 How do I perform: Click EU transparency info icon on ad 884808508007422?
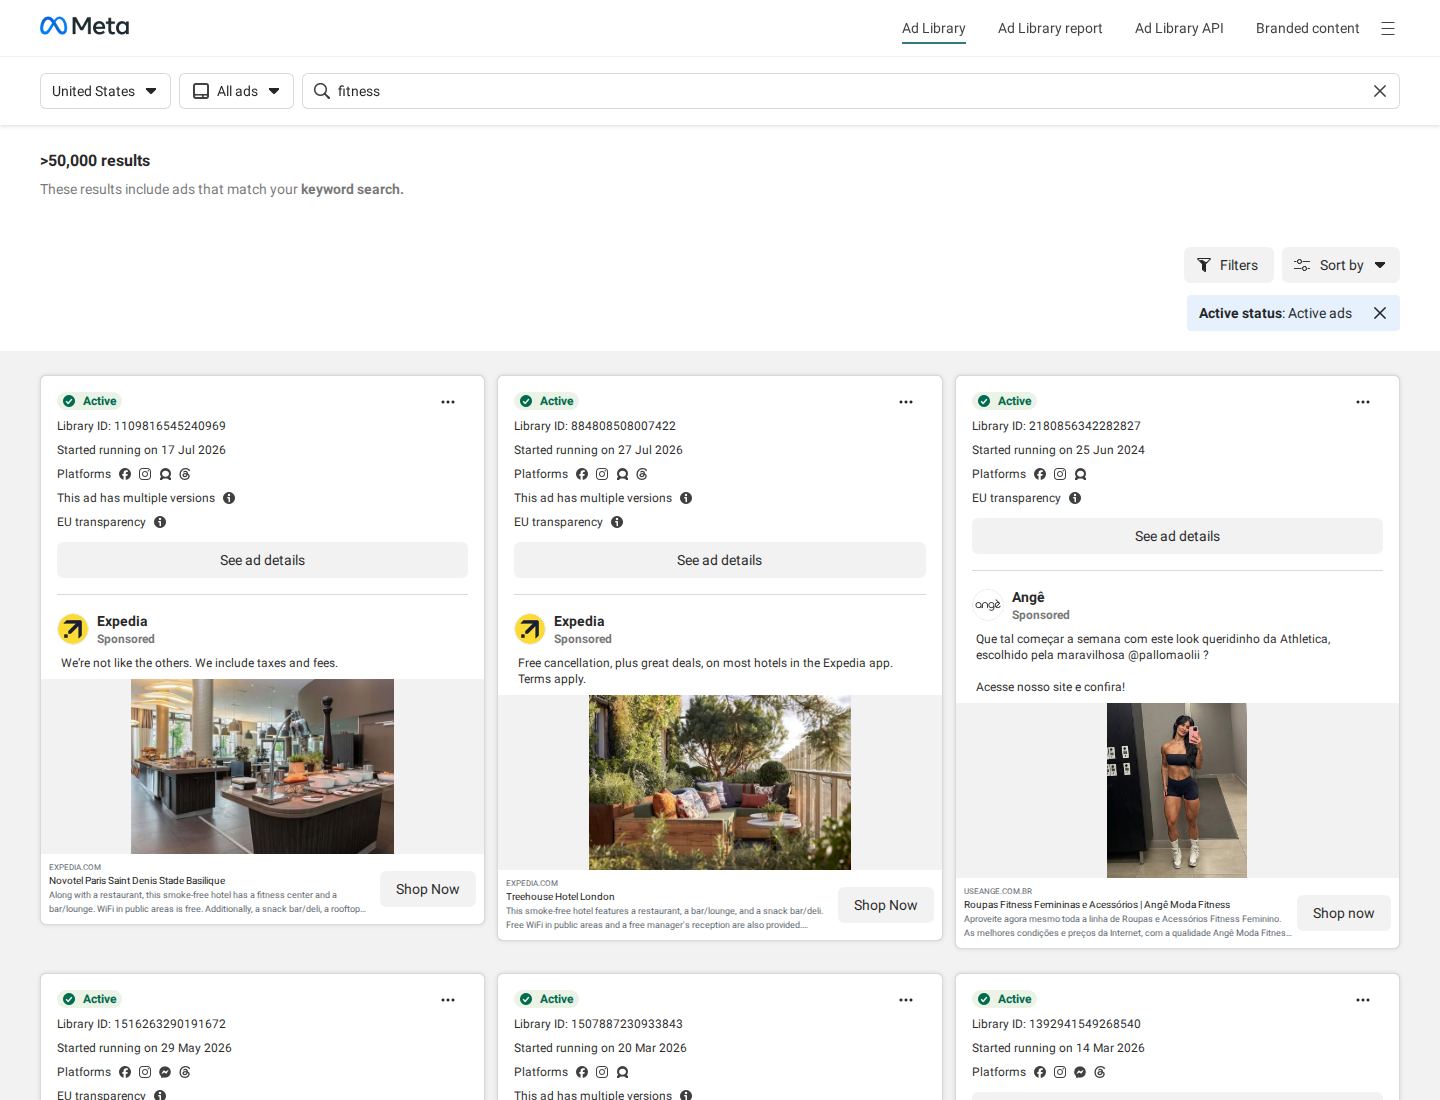[x=617, y=522]
